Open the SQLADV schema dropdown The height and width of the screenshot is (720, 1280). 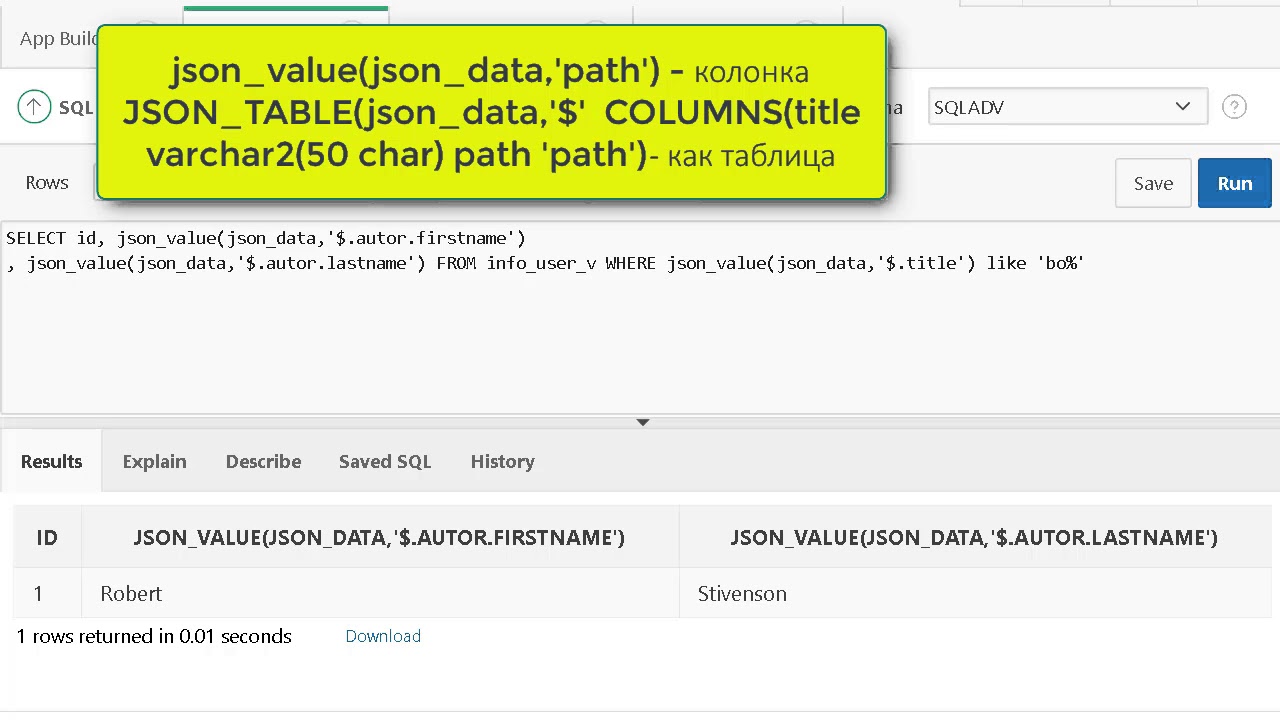tap(1067, 107)
